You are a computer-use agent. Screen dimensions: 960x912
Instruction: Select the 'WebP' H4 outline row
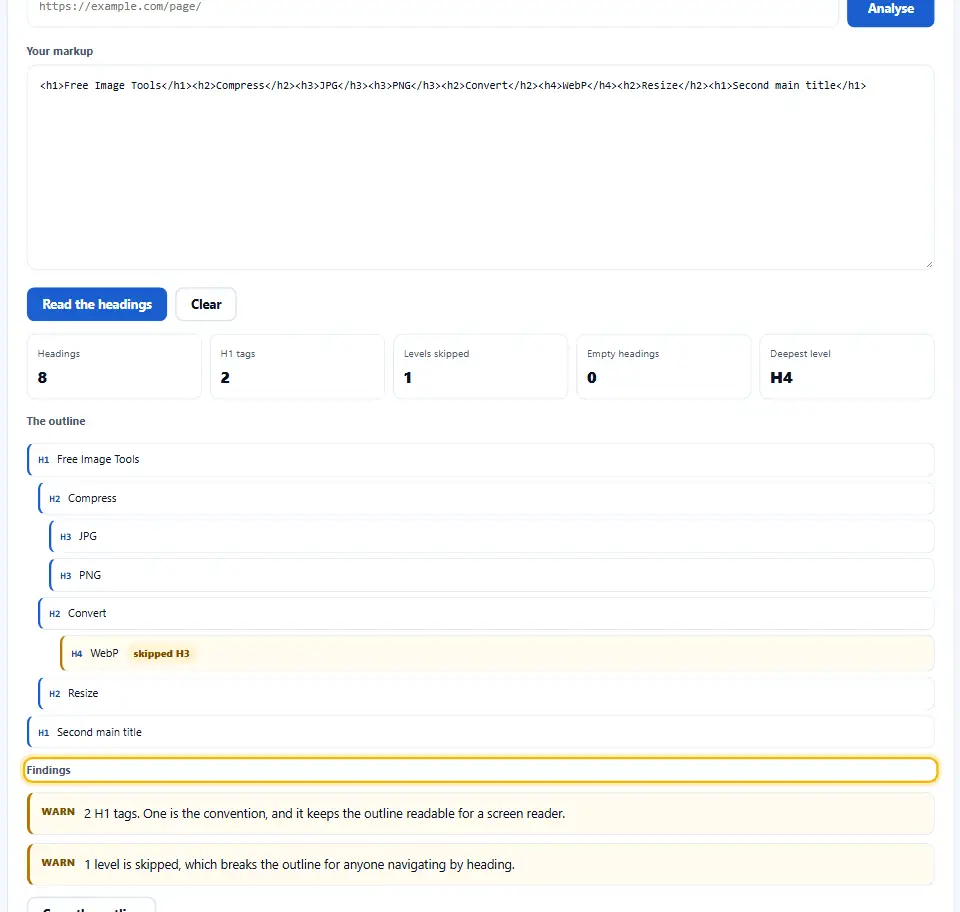[497, 654]
